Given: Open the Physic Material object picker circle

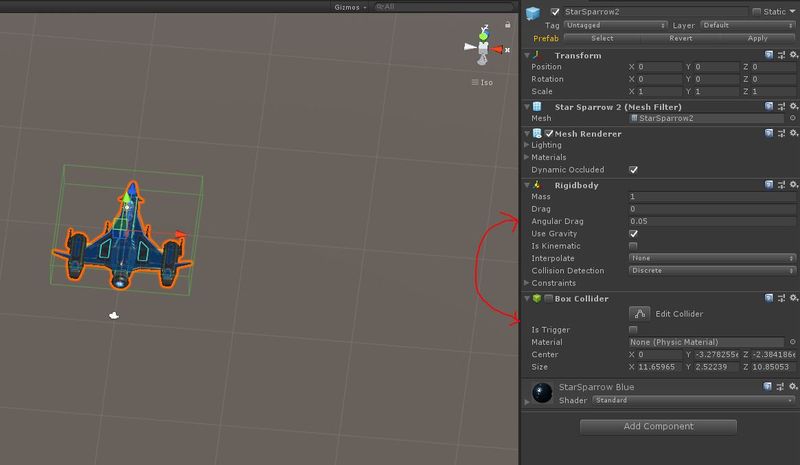Looking at the screenshot, I should pos(793,342).
